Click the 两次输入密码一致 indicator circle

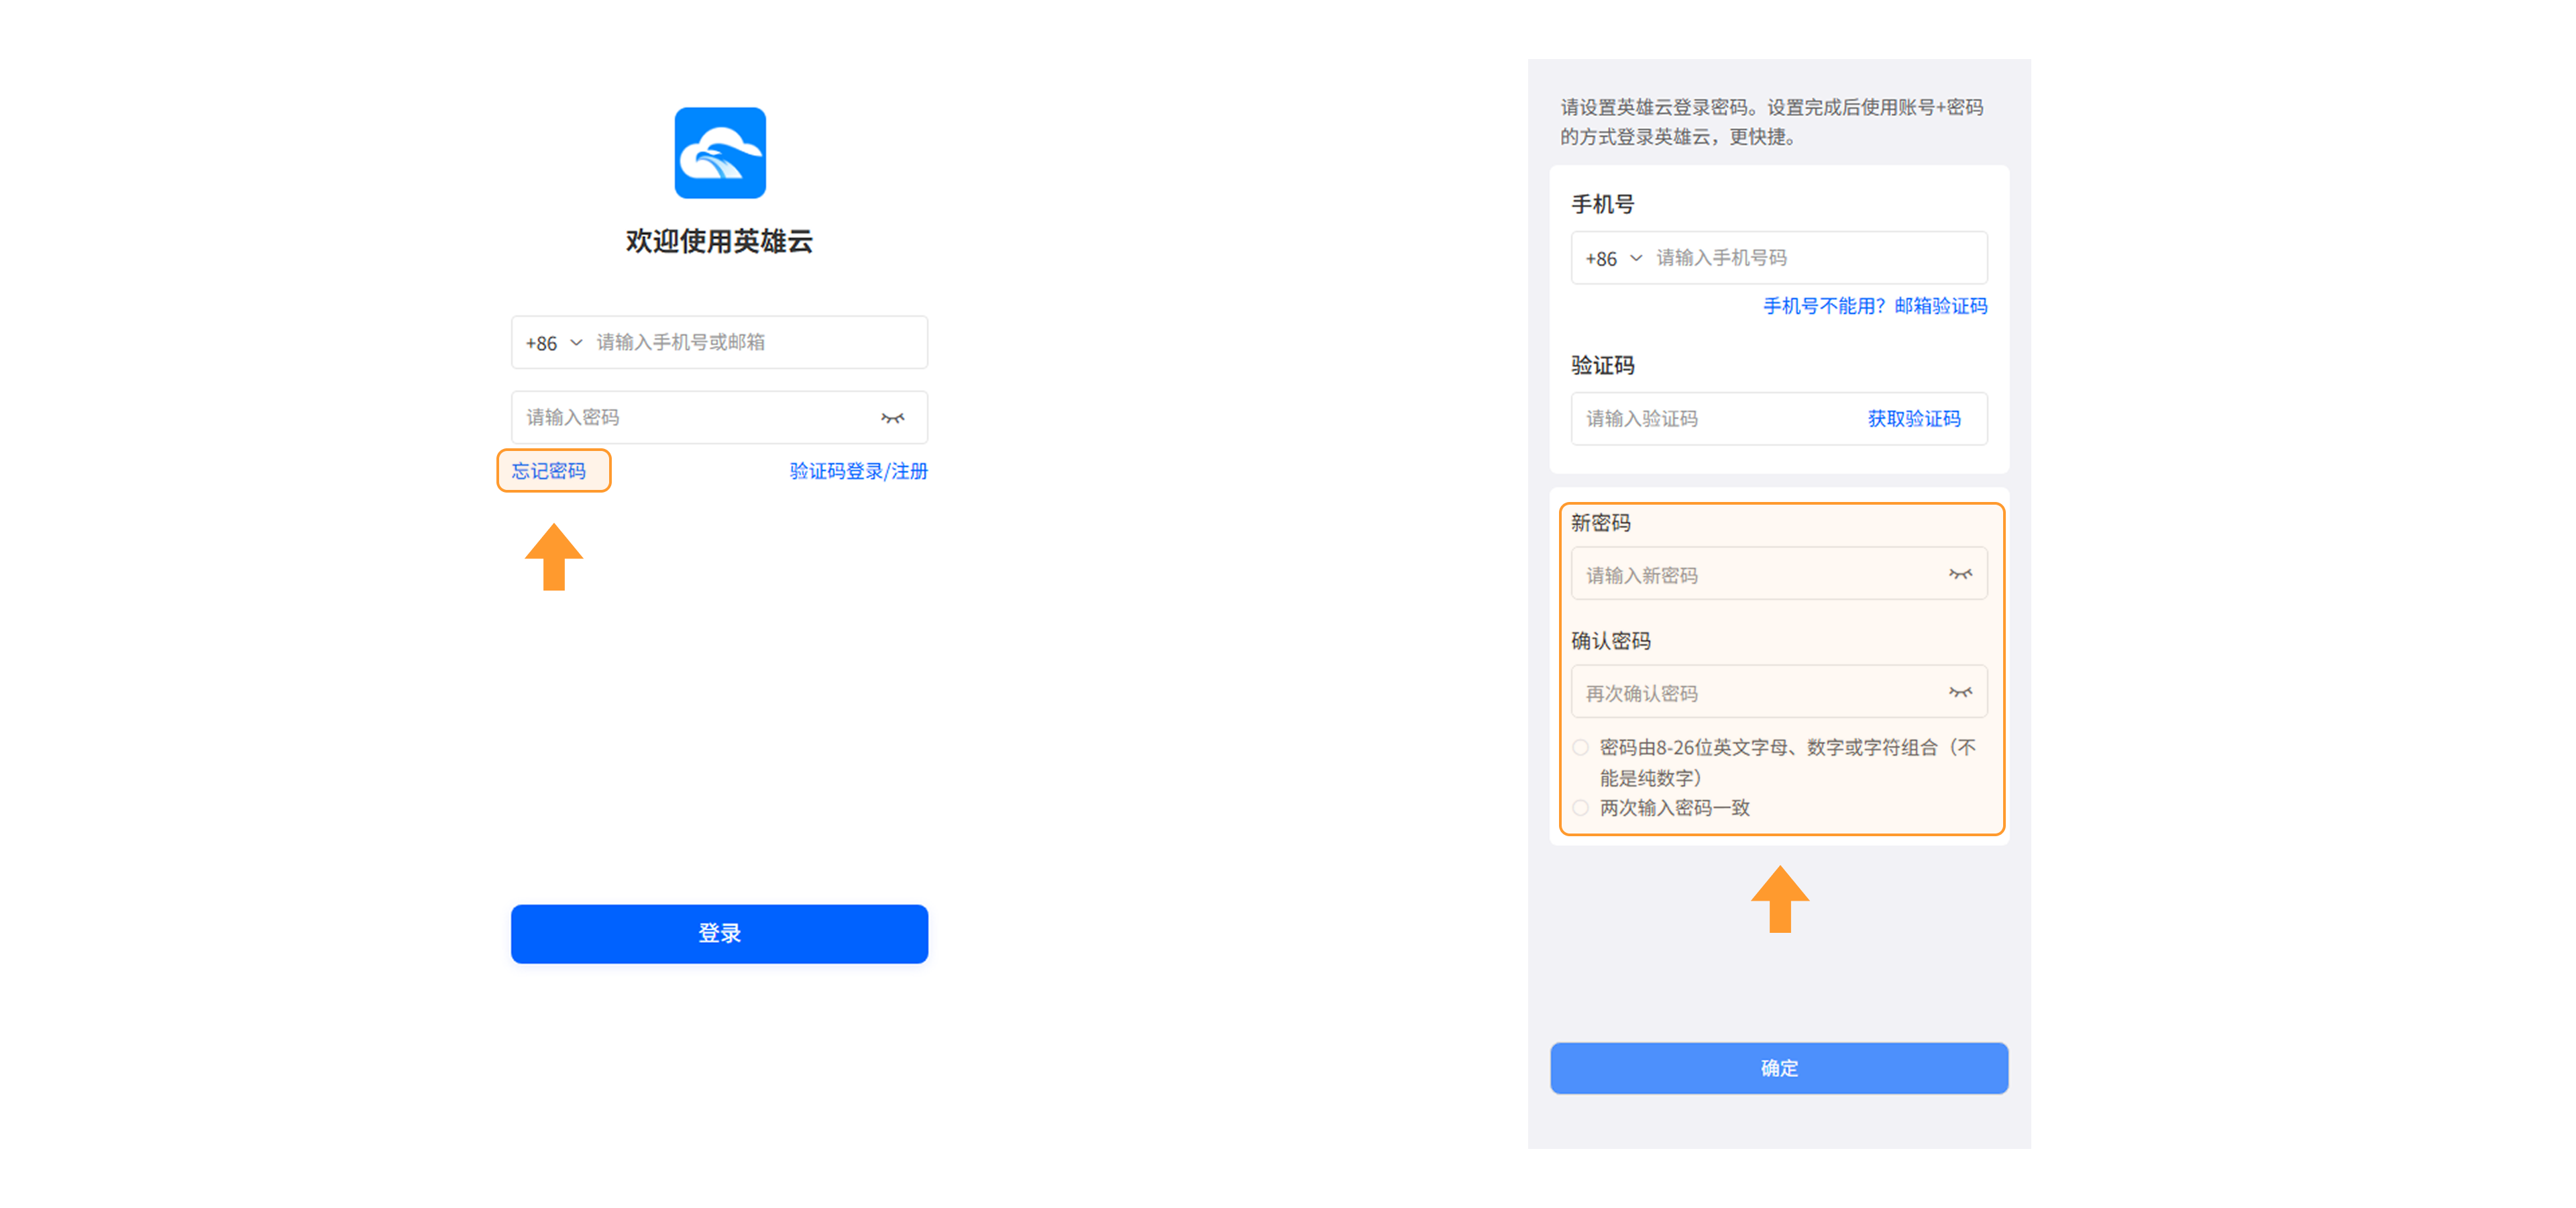point(1580,807)
